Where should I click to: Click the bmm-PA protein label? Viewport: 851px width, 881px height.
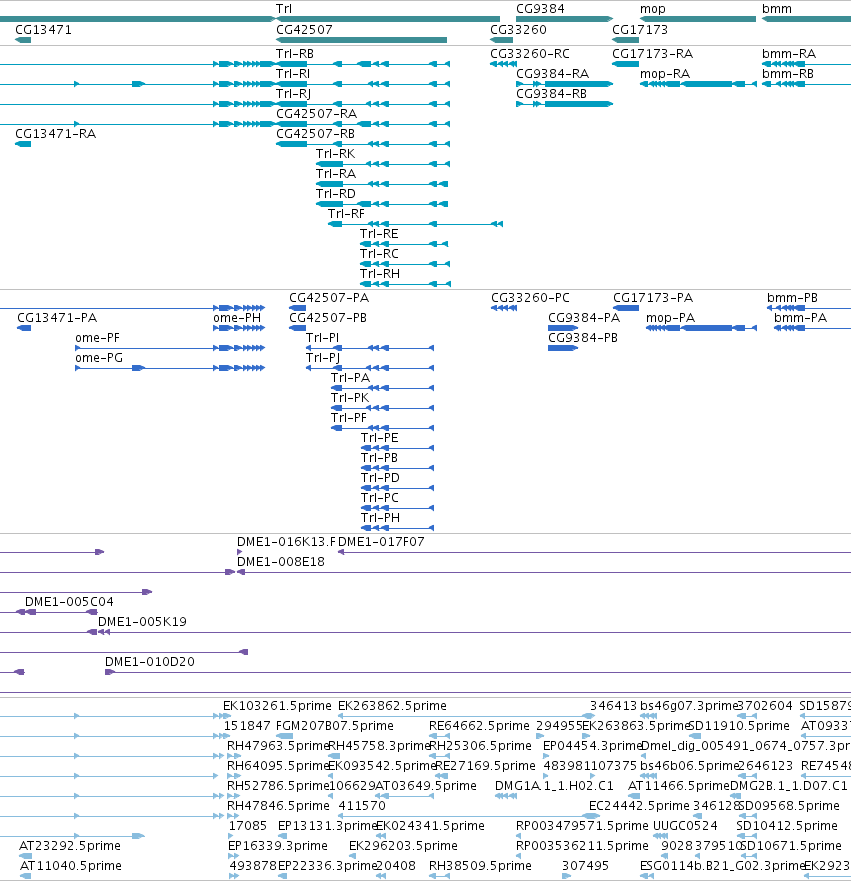click(800, 318)
